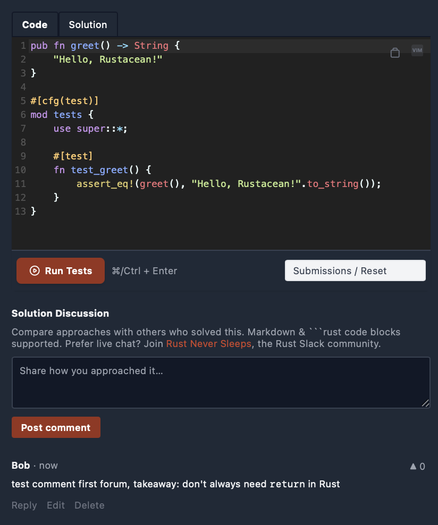The width and height of the screenshot is (438, 525).
Task: Toggle VIM mode in the code editor
Action: click(417, 51)
